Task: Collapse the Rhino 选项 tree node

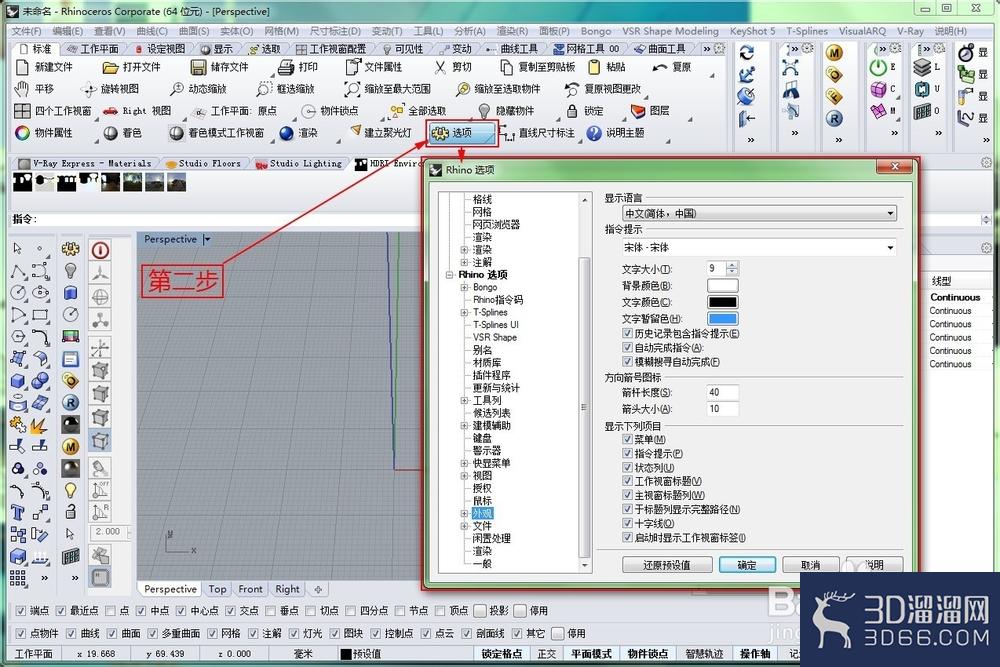Action: 450,275
